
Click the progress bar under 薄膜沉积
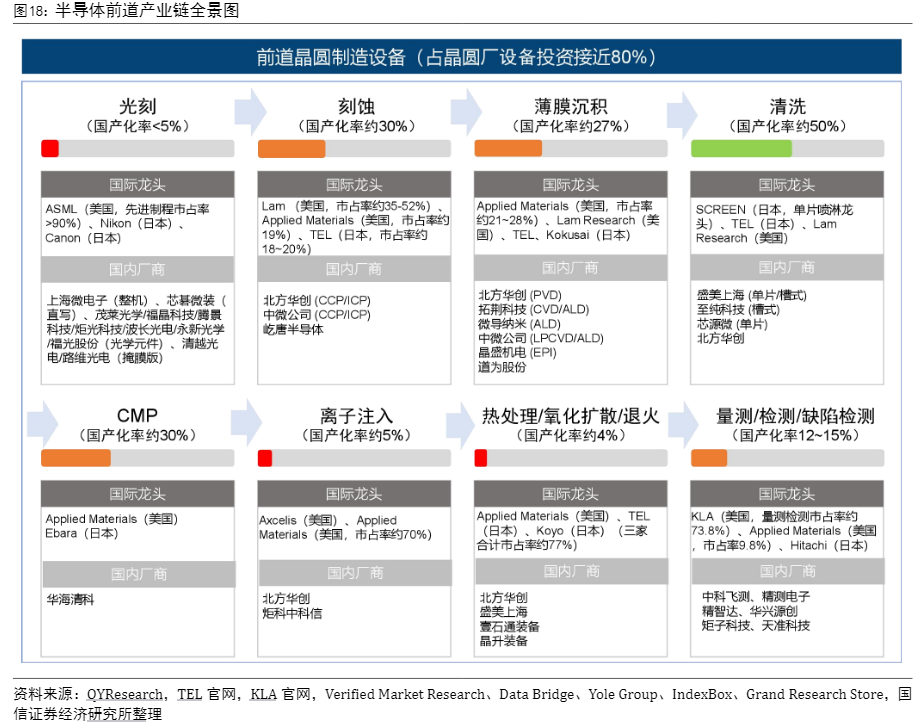[570, 149]
